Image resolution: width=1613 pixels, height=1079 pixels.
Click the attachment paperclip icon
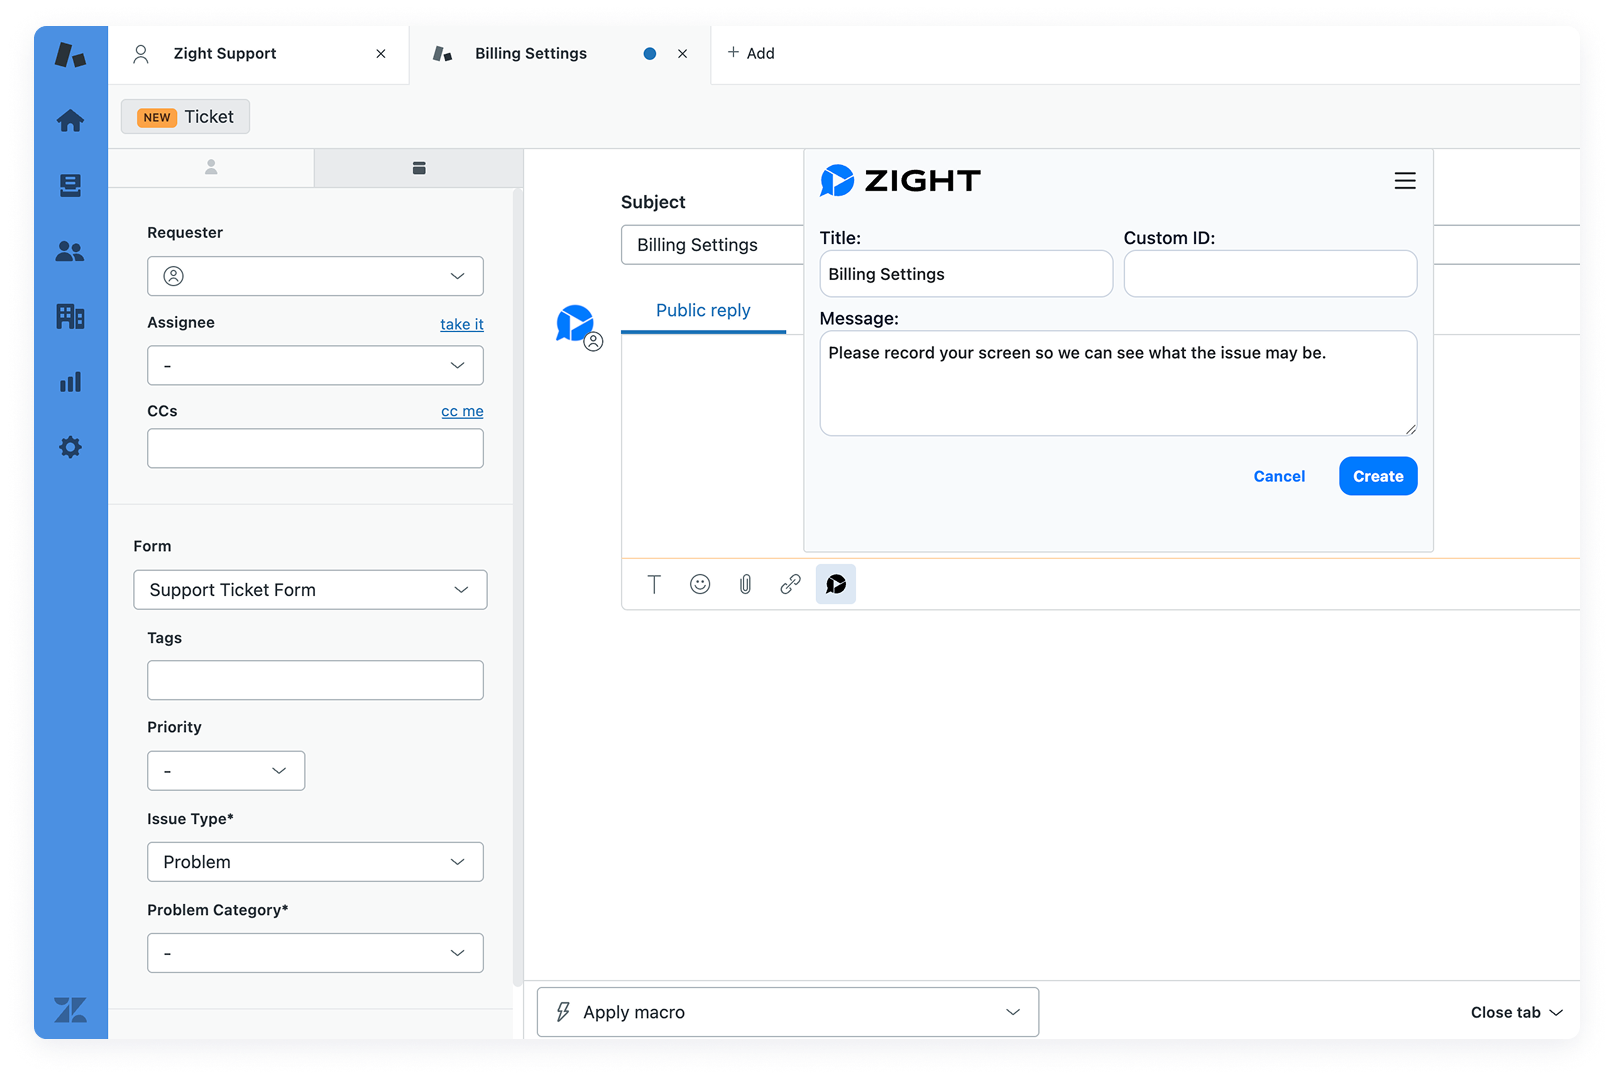click(x=745, y=584)
